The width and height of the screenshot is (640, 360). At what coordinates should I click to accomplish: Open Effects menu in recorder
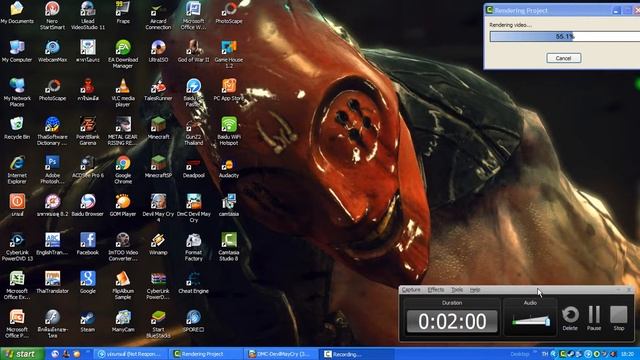click(436, 290)
